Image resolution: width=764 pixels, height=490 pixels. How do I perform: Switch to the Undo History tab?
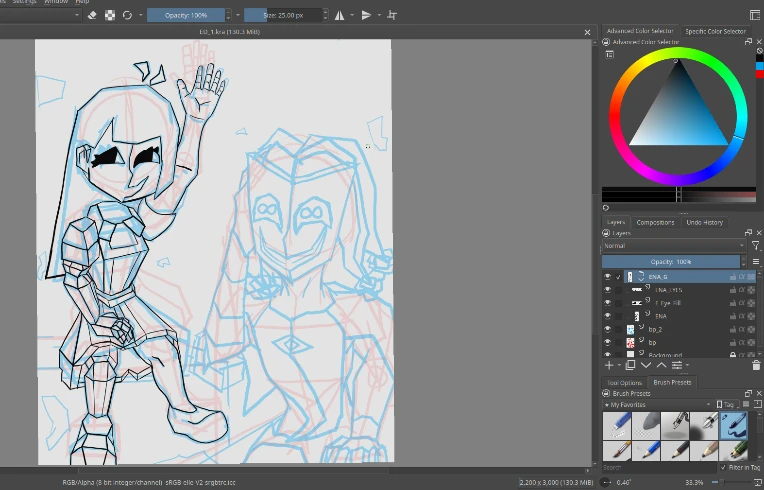click(705, 222)
